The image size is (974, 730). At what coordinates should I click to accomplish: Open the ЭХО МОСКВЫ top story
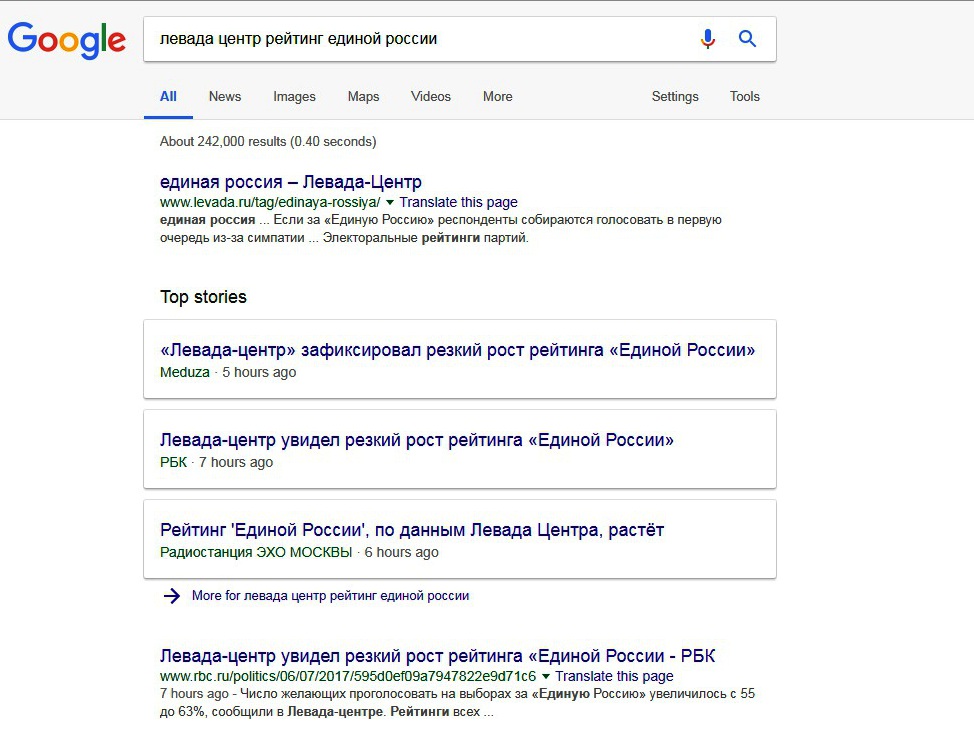460,539
